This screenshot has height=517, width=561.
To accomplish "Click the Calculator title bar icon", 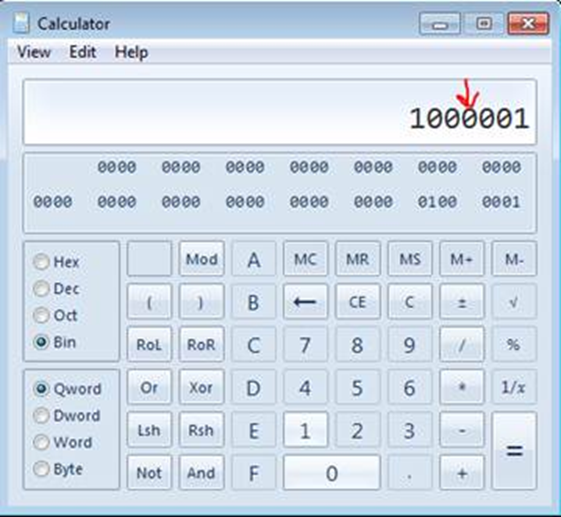I will pyautogui.click(x=21, y=23).
